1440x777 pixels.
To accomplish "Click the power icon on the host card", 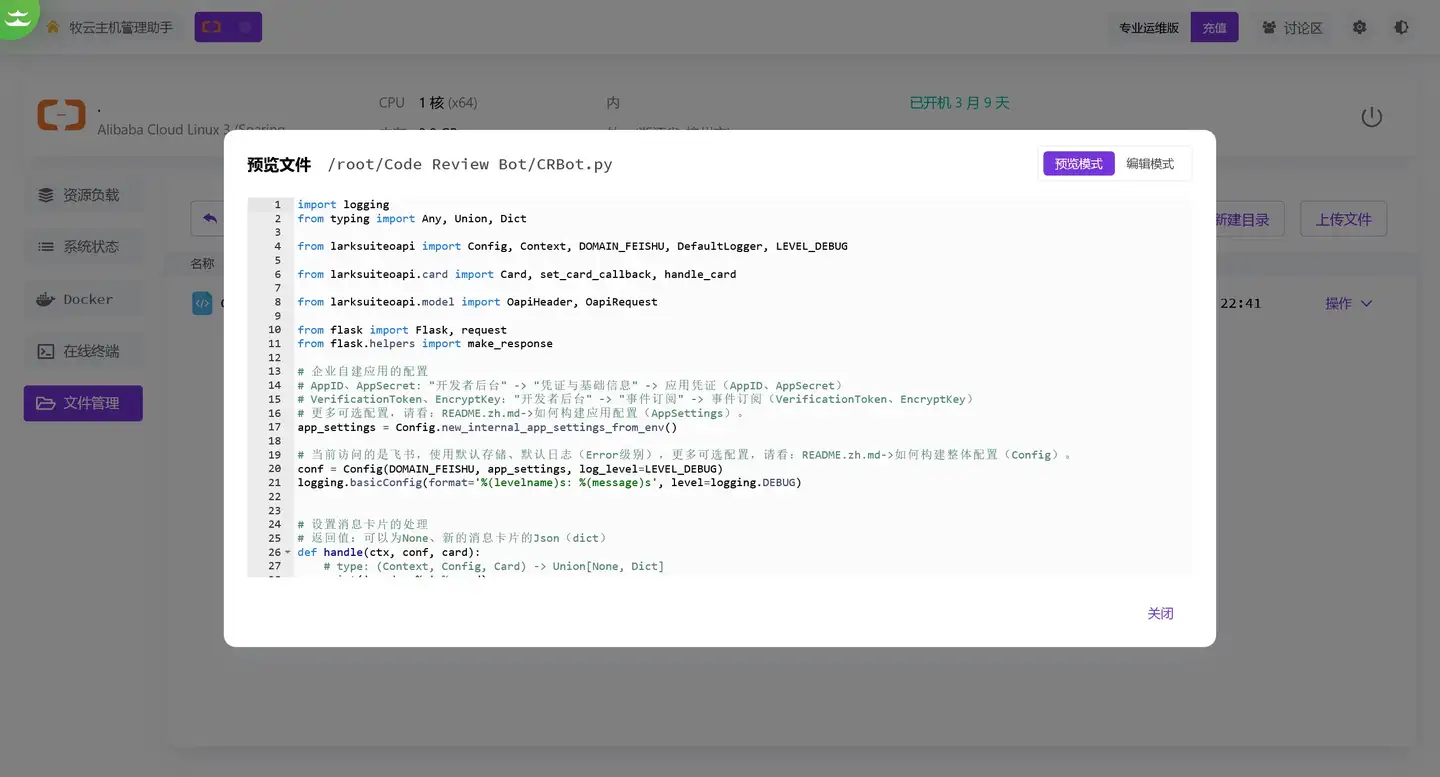I will (1371, 116).
